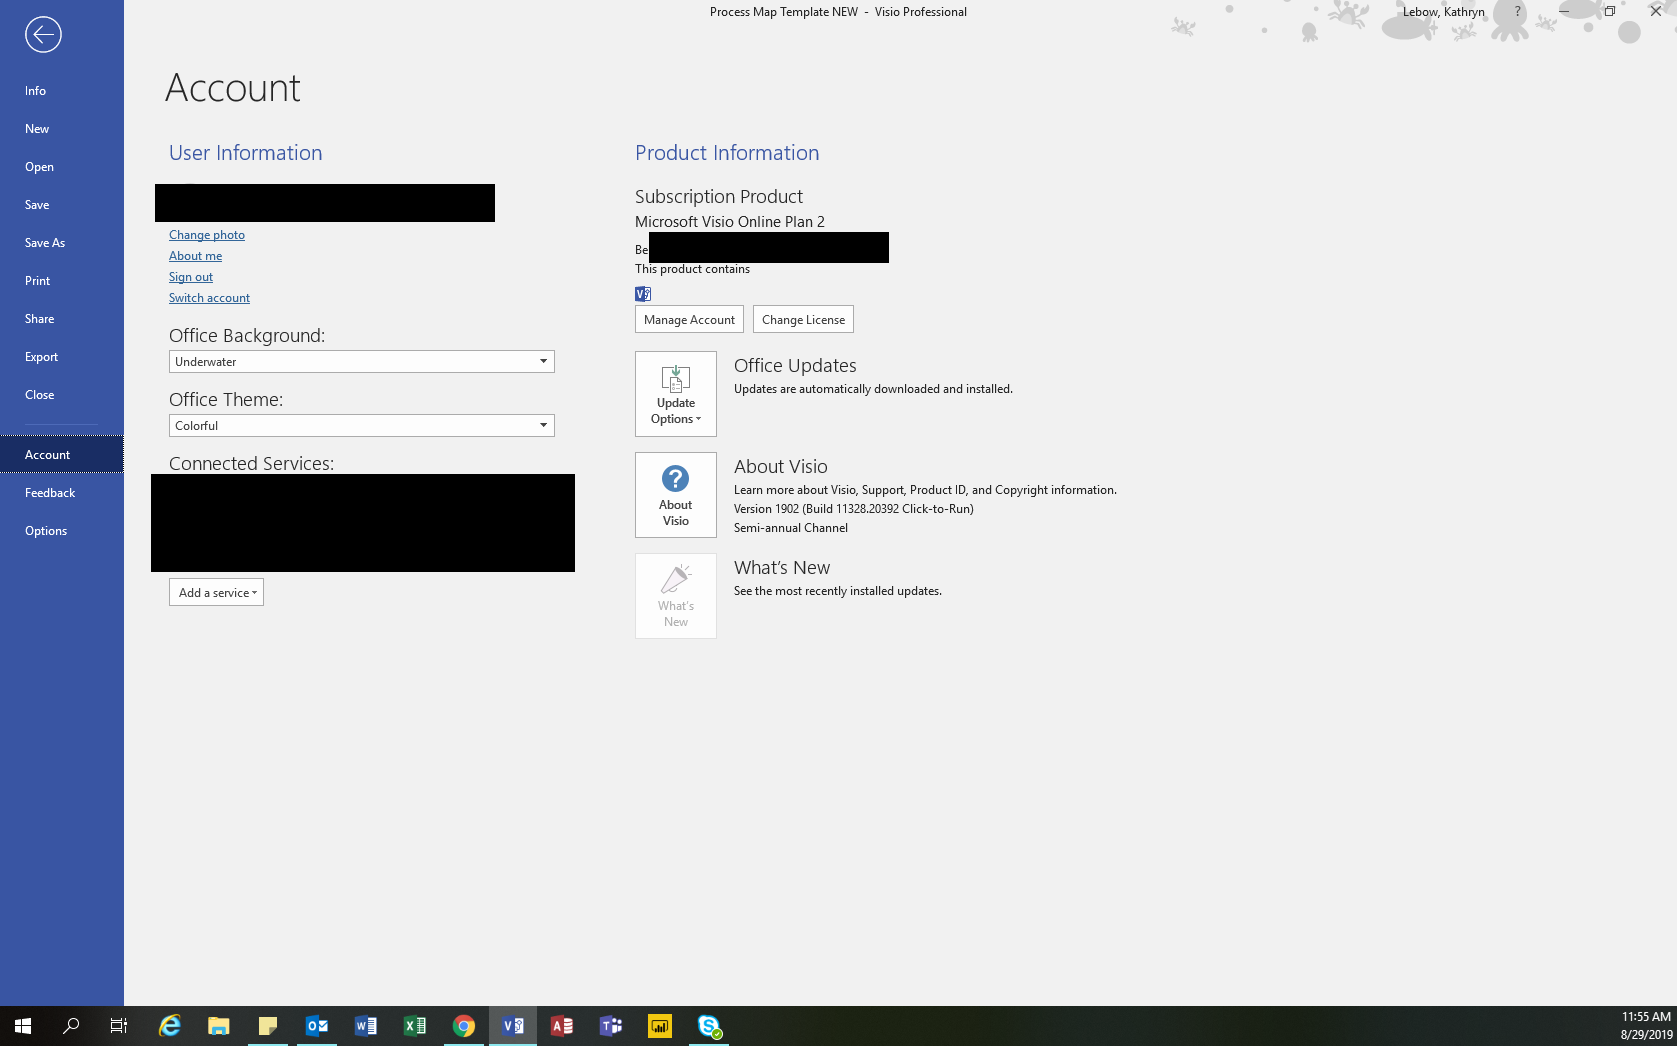This screenshot has width=1677, height=1046.
Task: Open Help via the question mark icon
Action: click(1516, 11)
